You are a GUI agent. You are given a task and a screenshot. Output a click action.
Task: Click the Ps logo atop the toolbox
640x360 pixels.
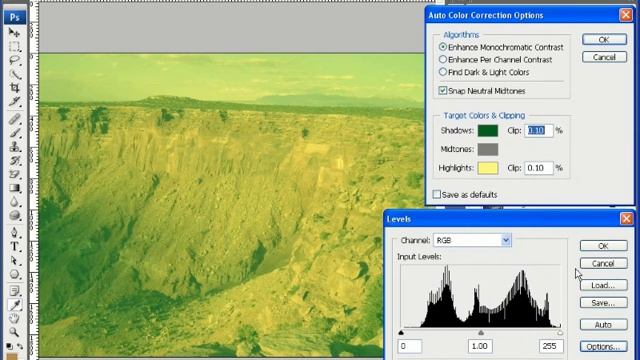15,17
